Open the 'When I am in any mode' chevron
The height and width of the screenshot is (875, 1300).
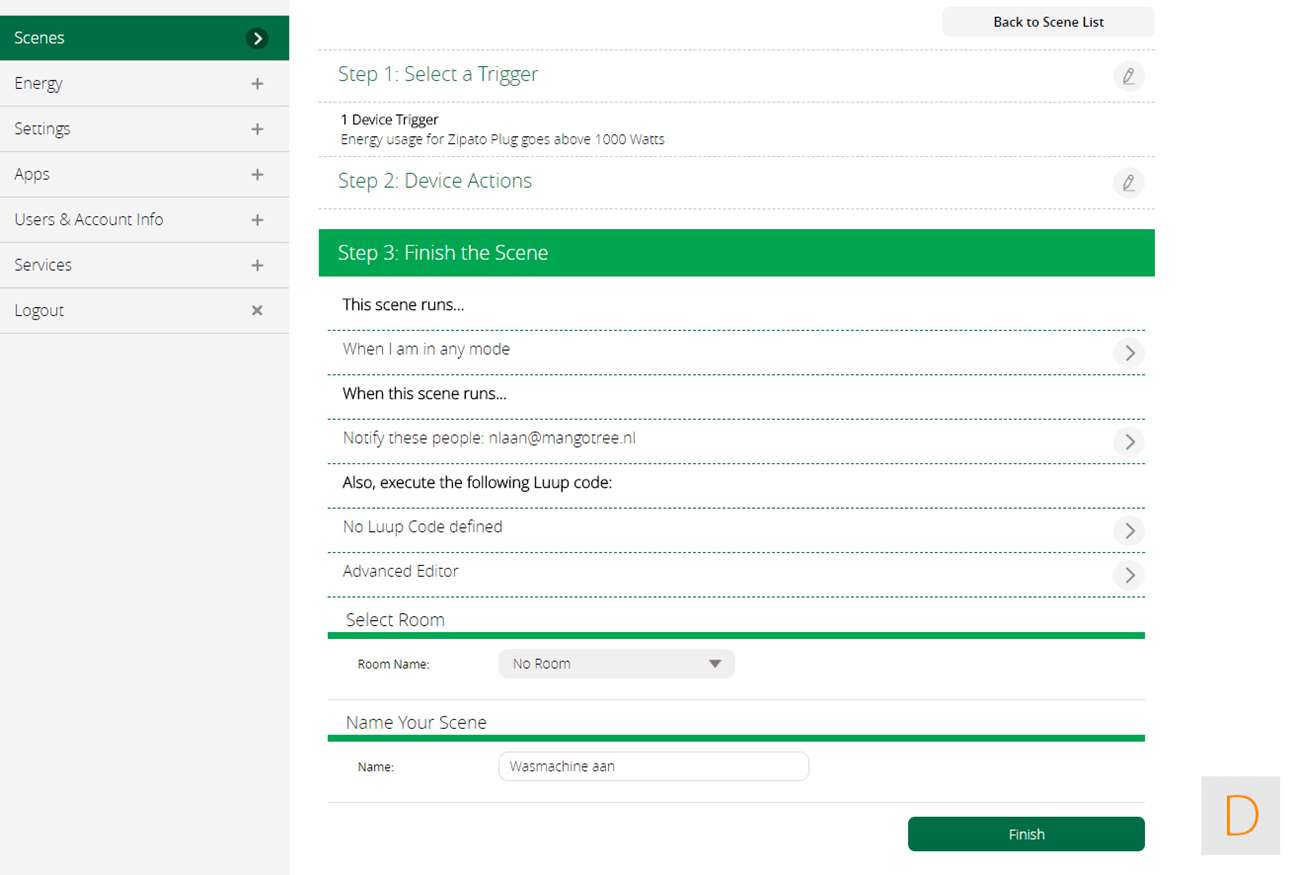(x=1129, y=353)
